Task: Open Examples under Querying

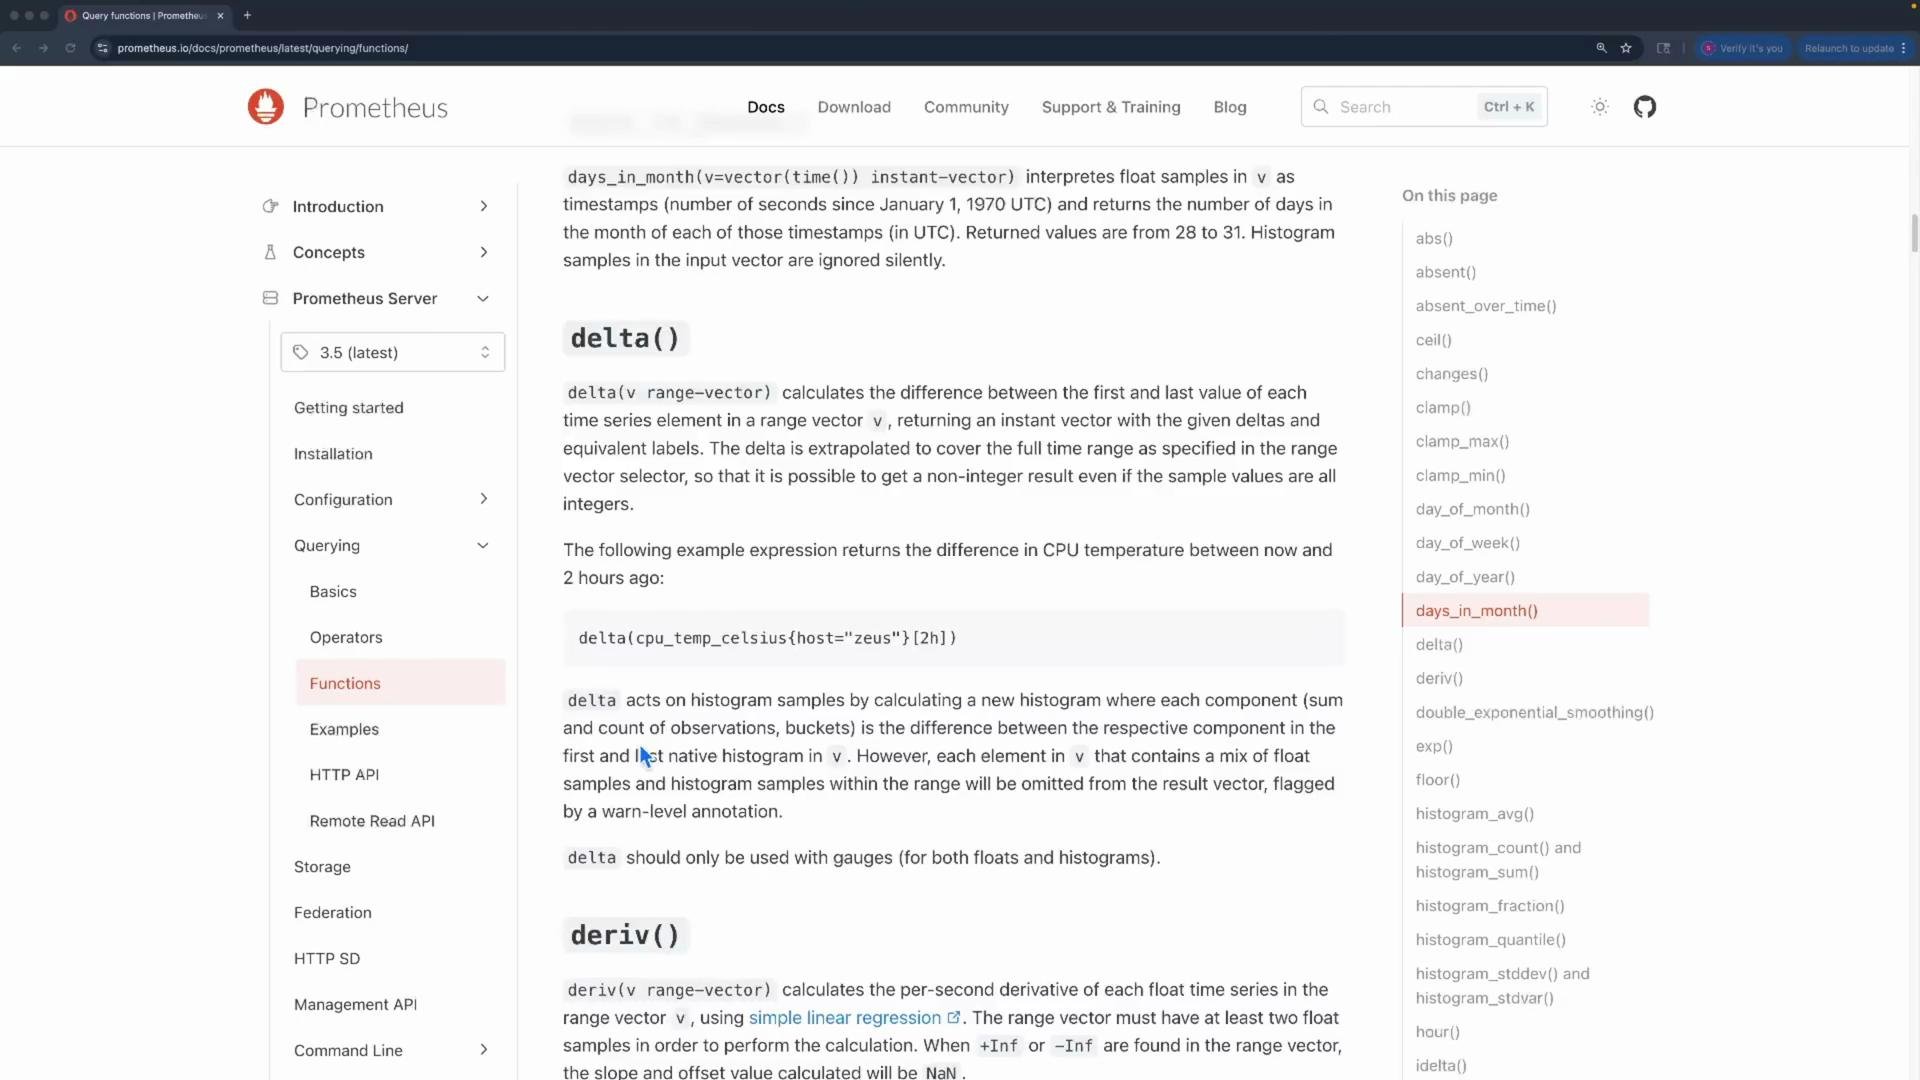Action: [344, 729]
